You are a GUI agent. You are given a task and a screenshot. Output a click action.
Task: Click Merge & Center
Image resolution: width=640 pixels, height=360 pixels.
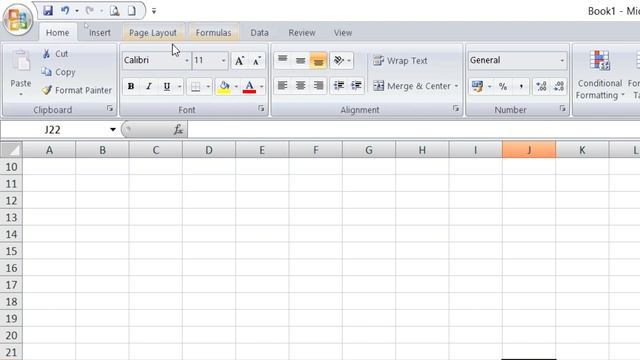[411, 86]
